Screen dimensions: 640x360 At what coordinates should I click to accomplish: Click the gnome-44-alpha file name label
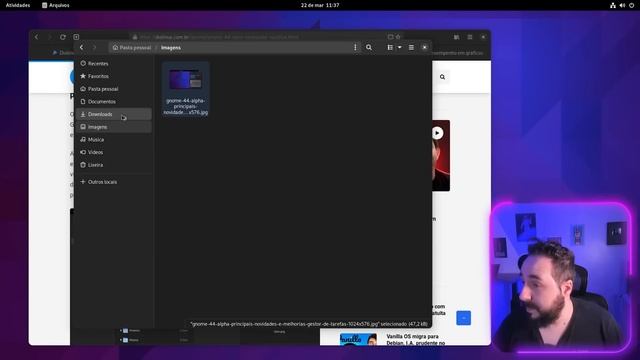[x=186, y=106]
